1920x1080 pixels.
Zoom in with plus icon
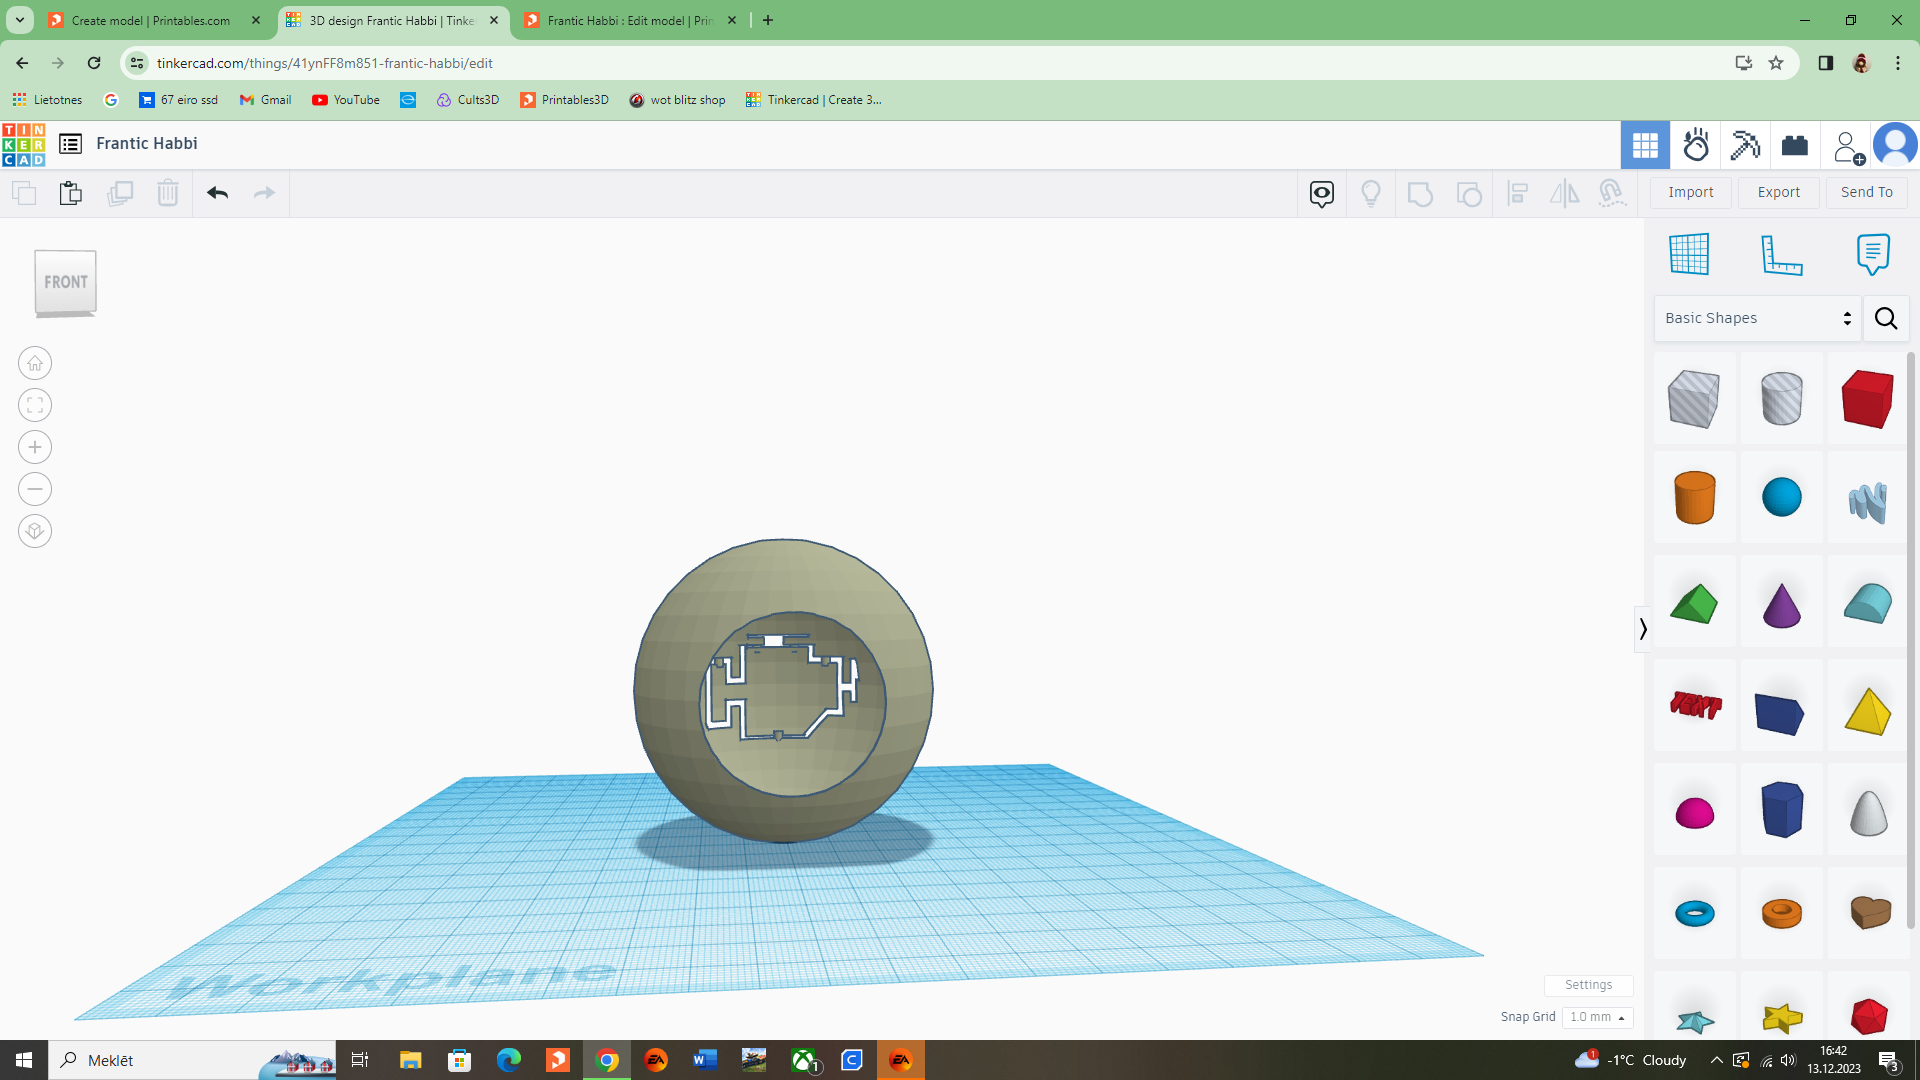point(35,447)
